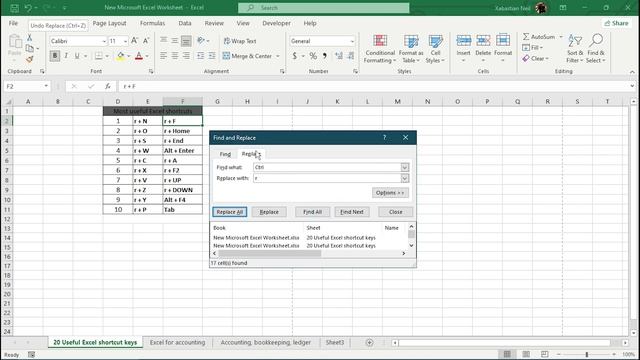Image resolution: width=640 pixels, height=360 pixels.
Task: Click Comma Style icon
Action: click(x=325, y=56)
